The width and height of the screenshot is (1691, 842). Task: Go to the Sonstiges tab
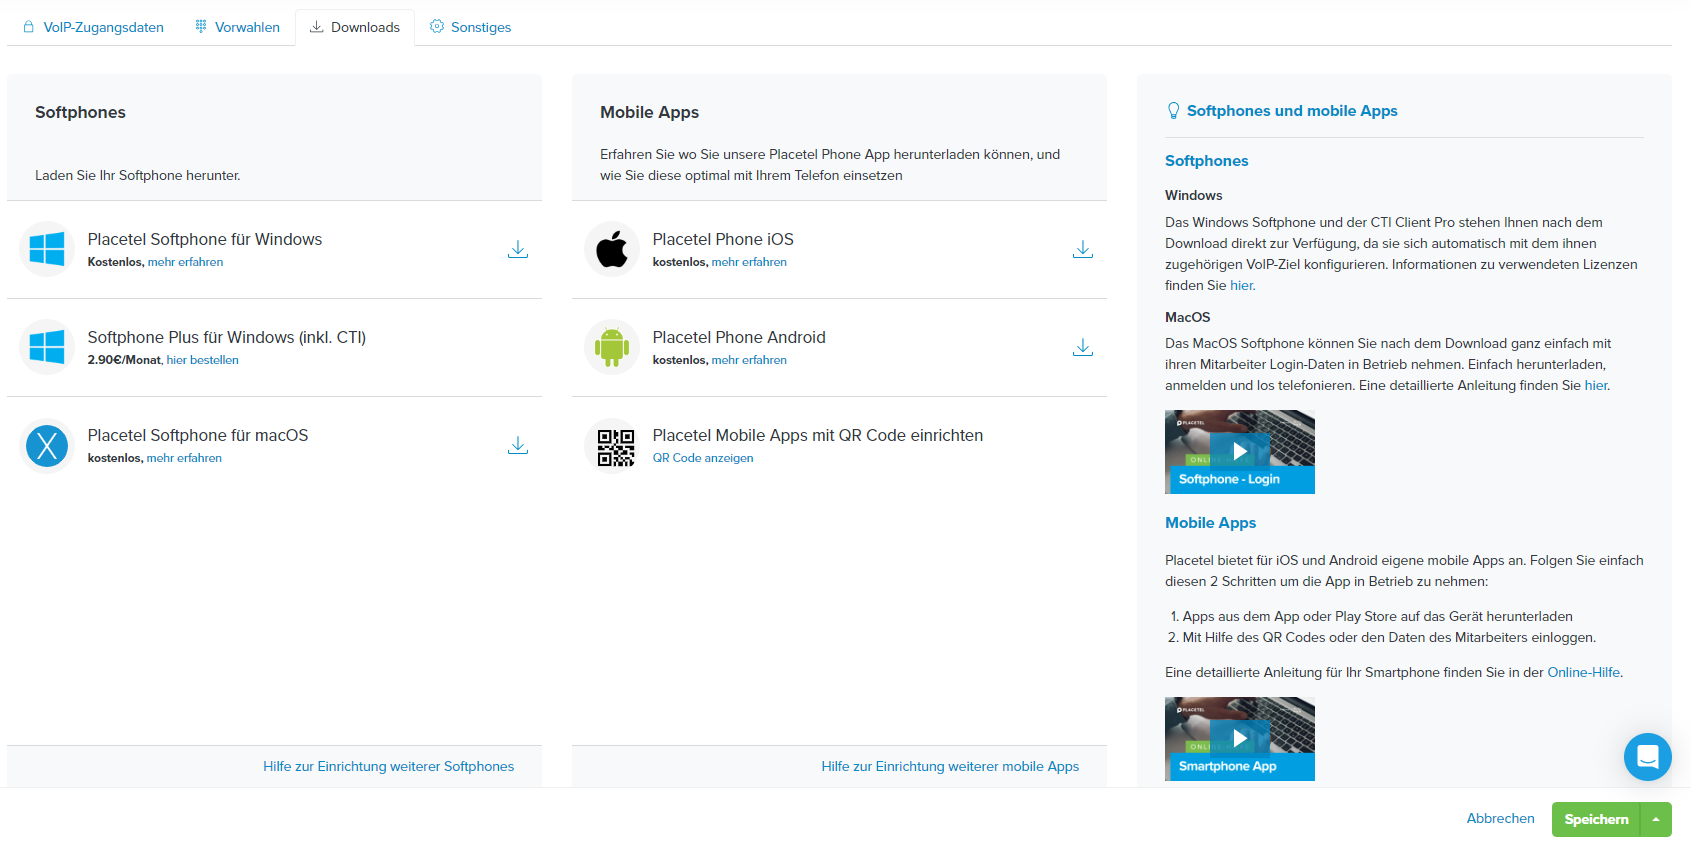pyautogui.click(x=470, y=27)
